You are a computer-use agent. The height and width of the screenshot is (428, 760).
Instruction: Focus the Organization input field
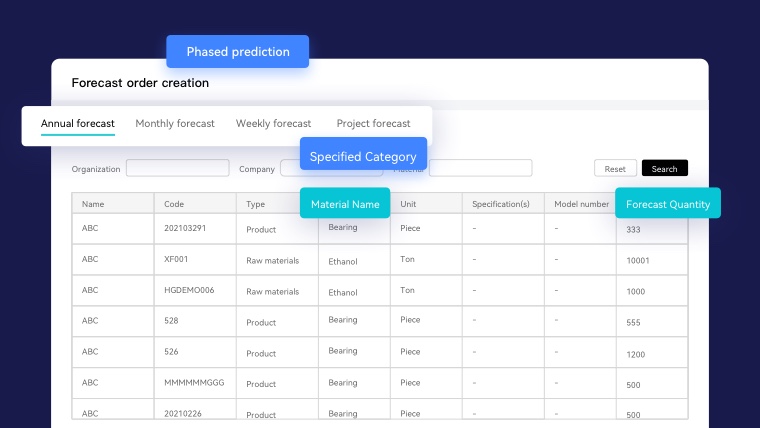click(x=177, y=169)
